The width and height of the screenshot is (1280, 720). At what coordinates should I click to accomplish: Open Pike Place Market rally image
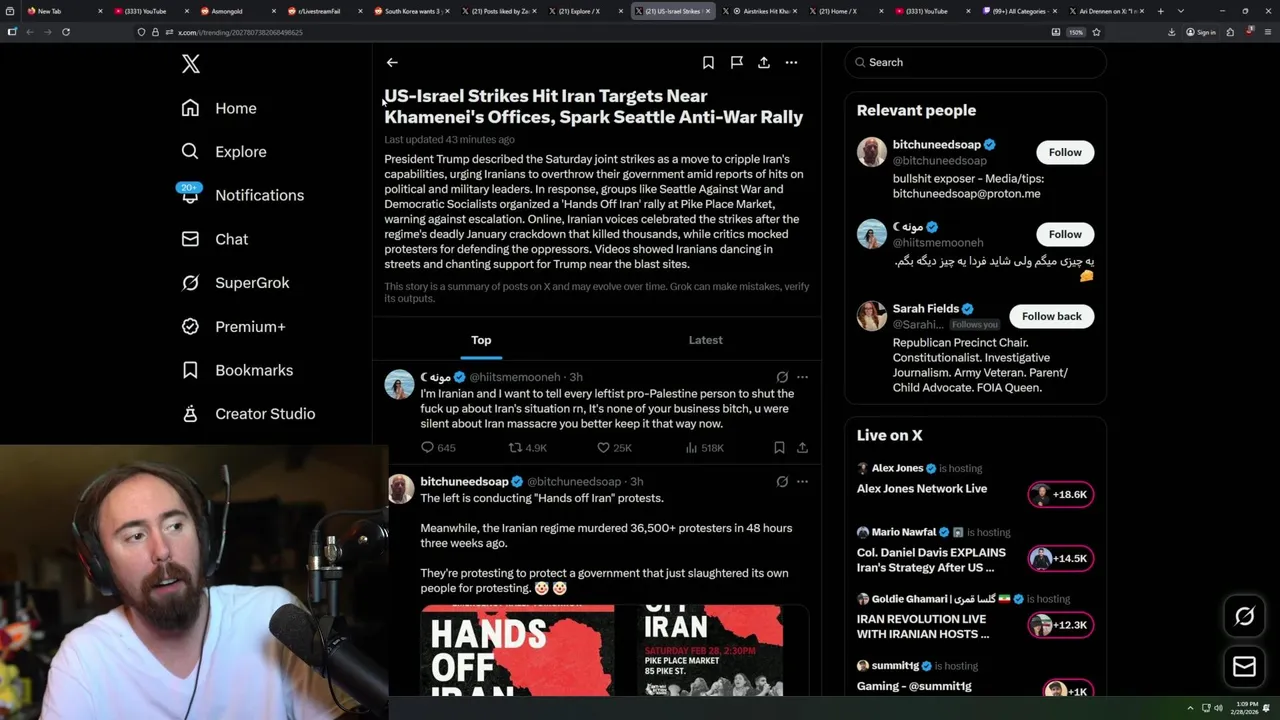[710, 650]
